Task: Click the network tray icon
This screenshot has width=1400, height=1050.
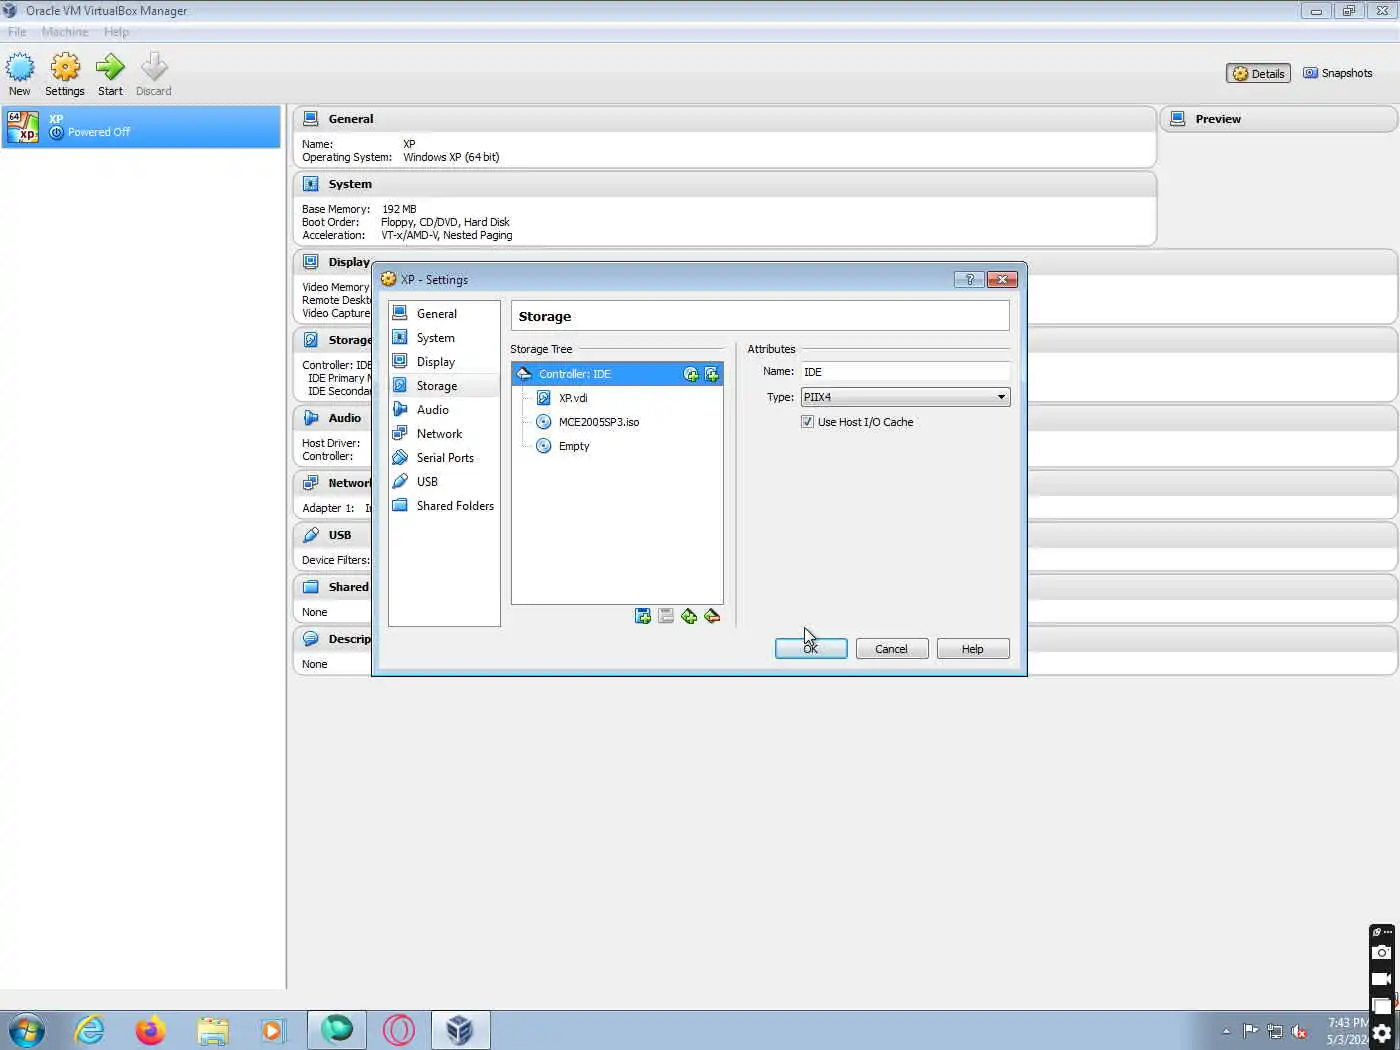Action: 1275,1031
